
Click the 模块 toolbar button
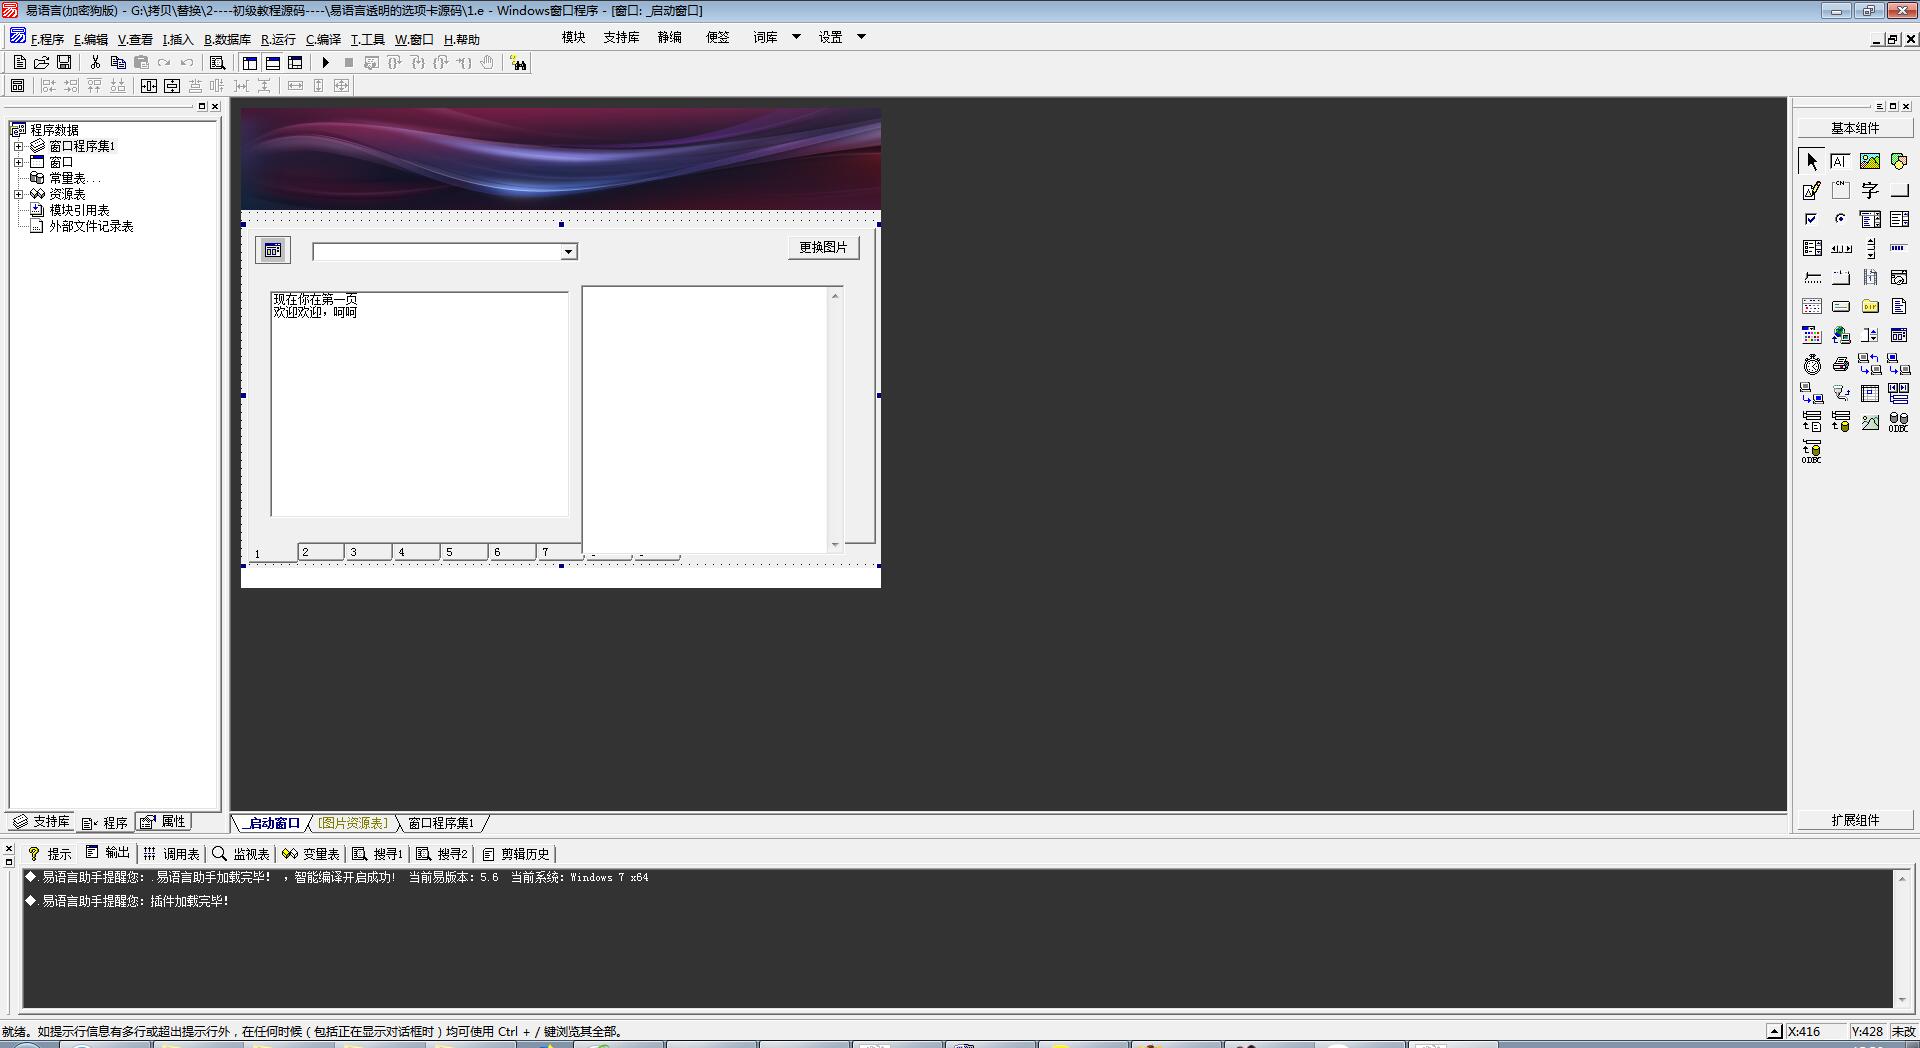(573, 37)
